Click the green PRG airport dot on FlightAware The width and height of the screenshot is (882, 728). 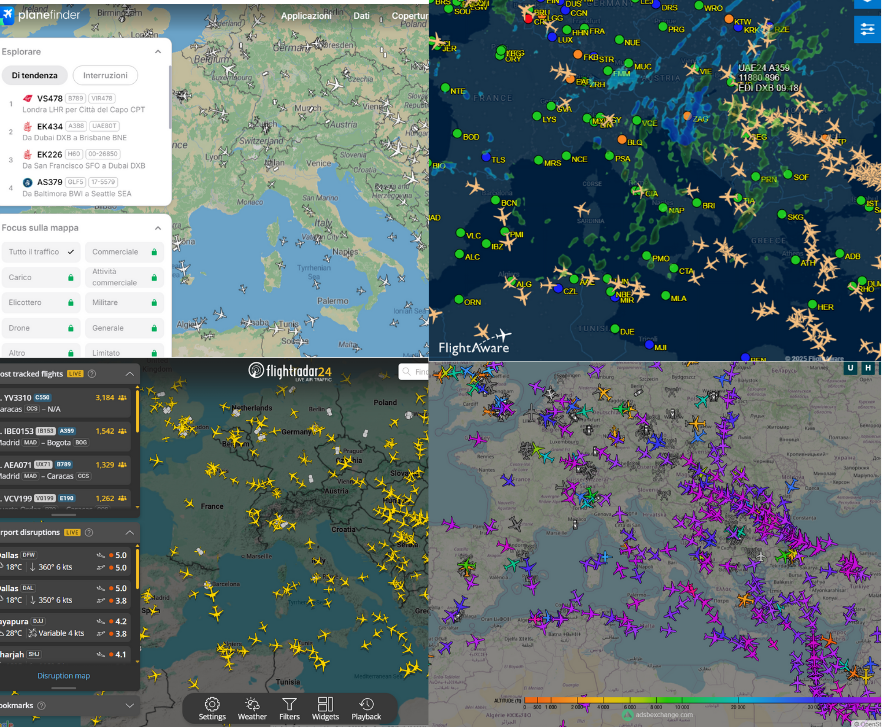663,26
